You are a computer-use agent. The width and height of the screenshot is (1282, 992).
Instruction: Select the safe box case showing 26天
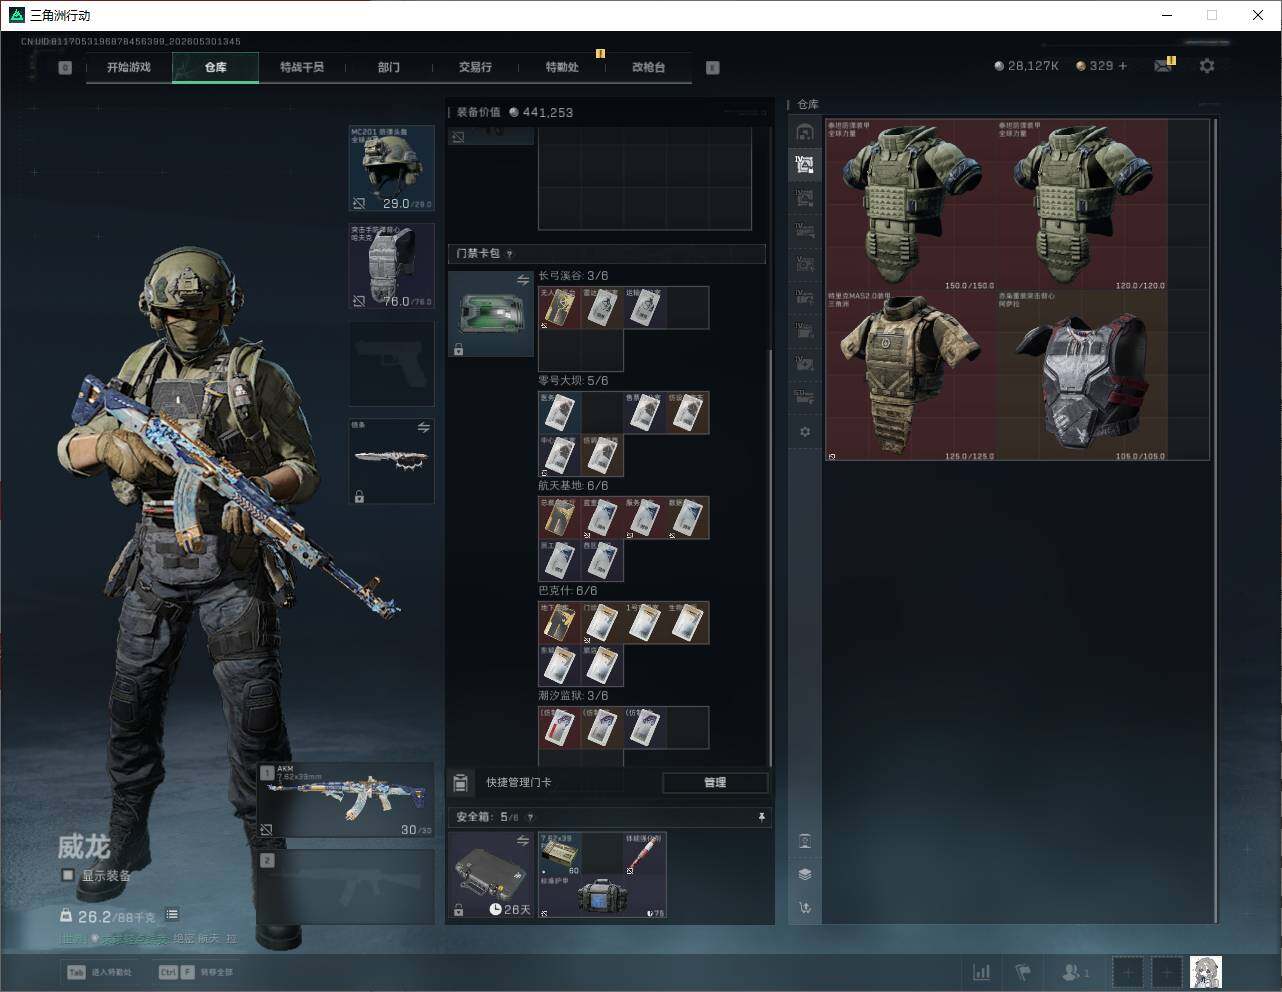(x=490, y=875)
